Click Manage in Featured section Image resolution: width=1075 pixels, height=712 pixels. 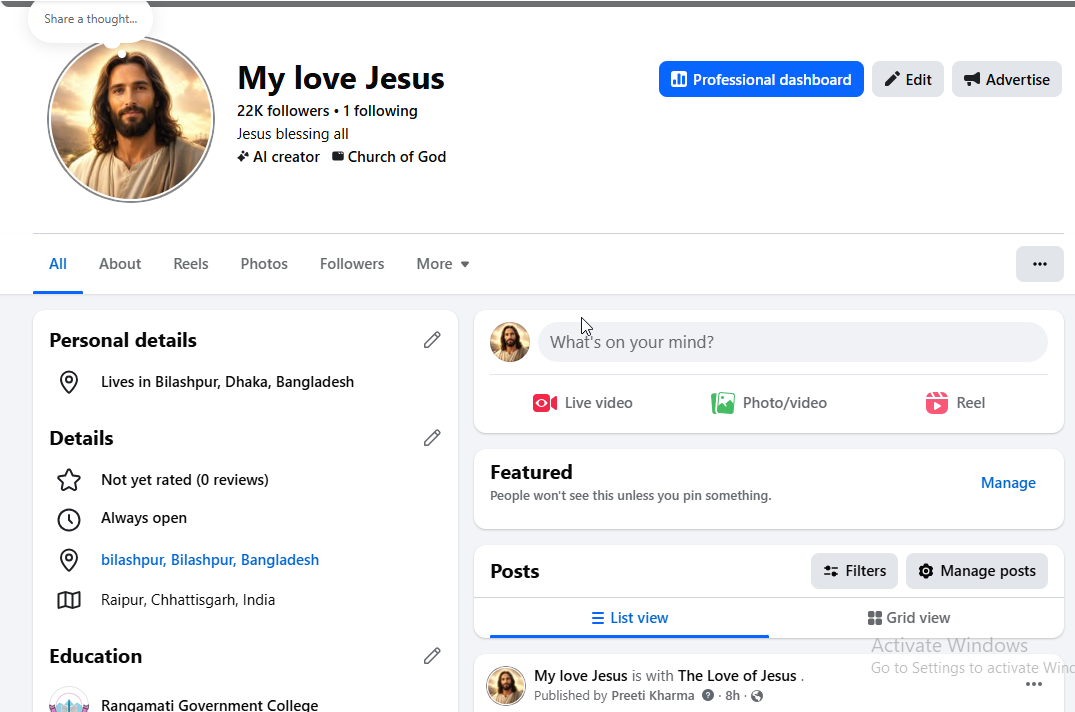1008,482
